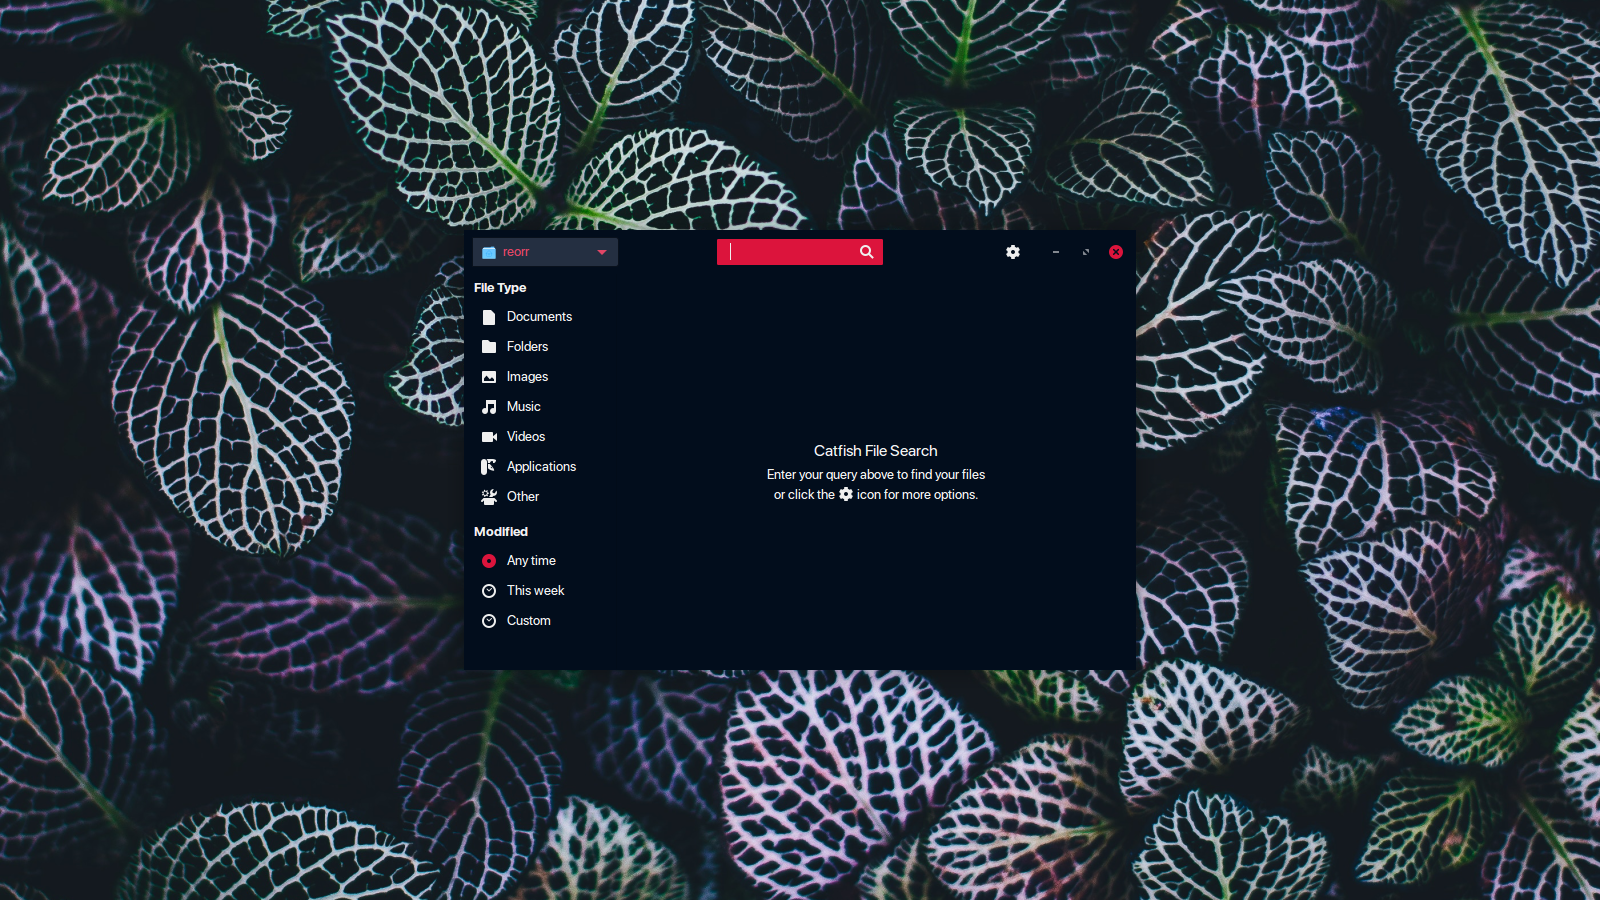Image resolution: width=1600 pixels, height=900 pixels.
Task: Click the magnifying glass search icon
Action: tap(867, 252)
